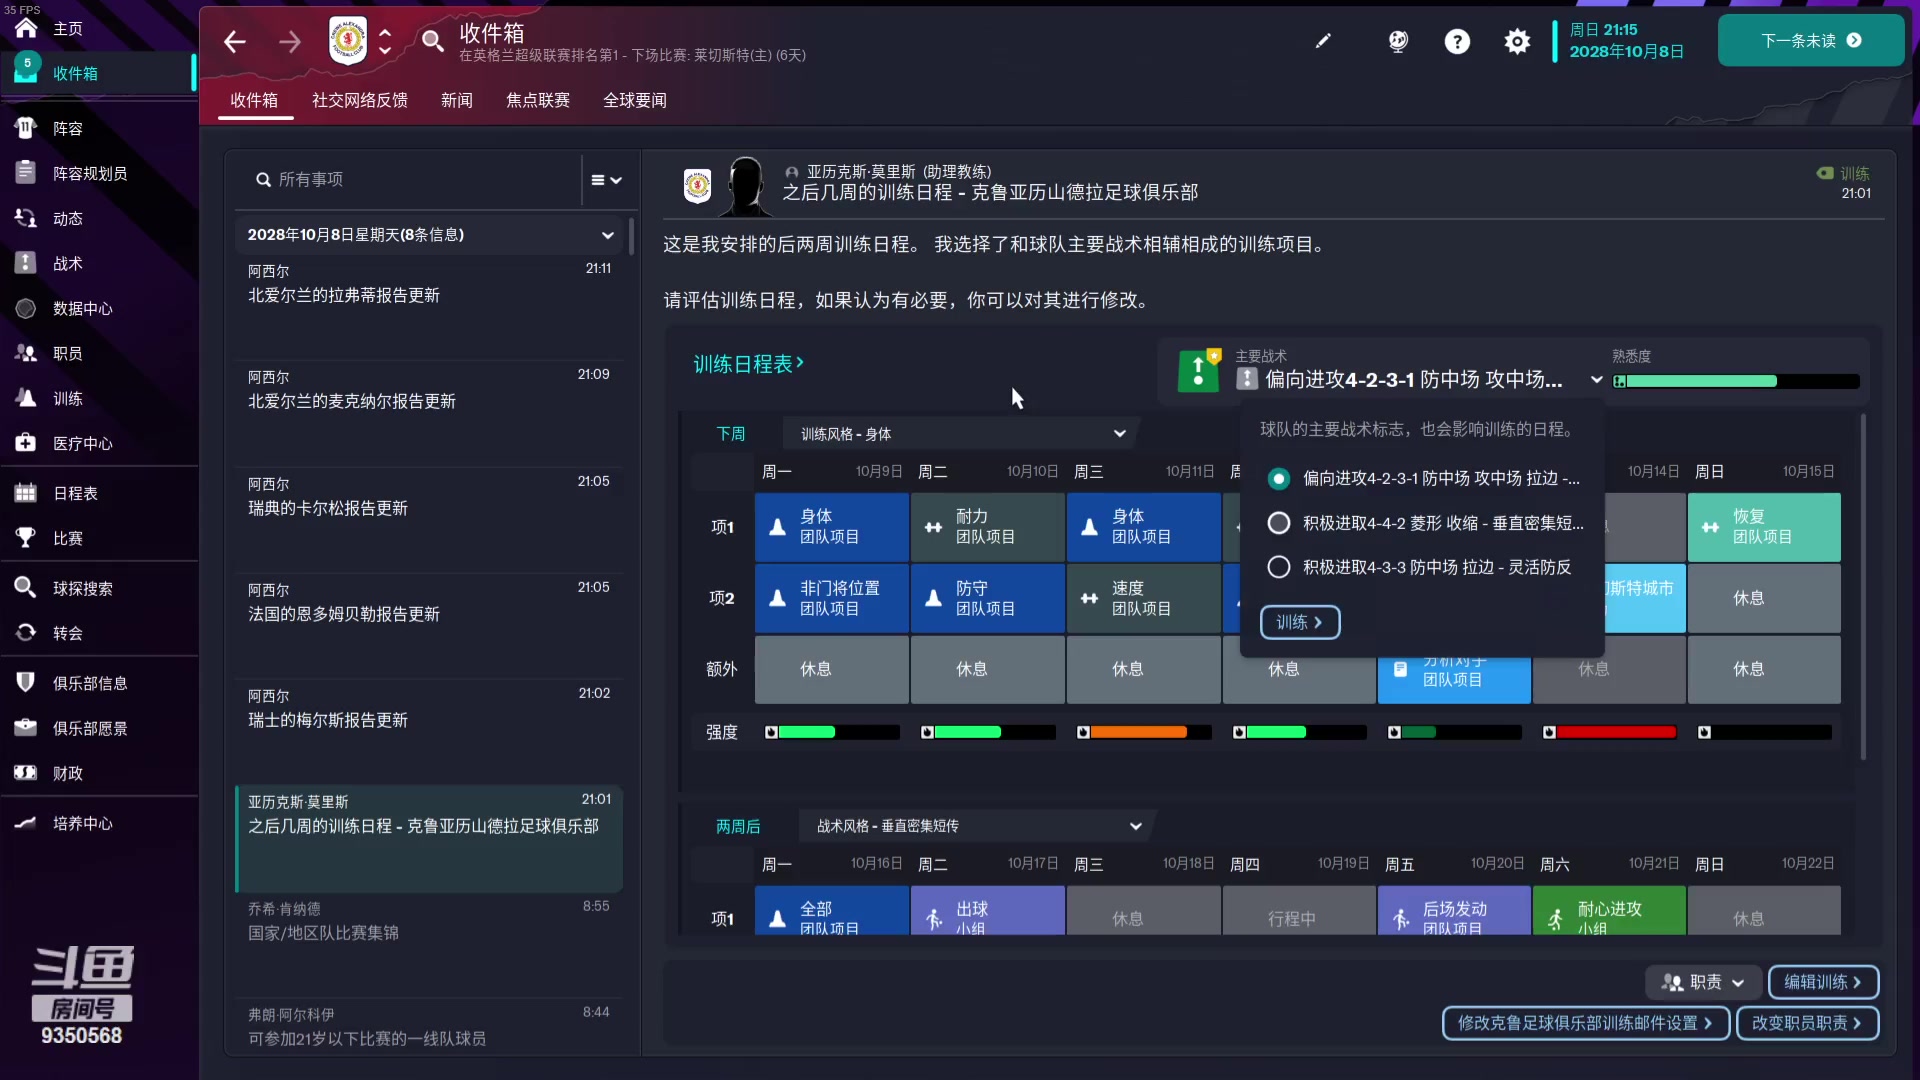
Task: Open the 俱乐部信息 shield icon
Action: pos(26,683)
